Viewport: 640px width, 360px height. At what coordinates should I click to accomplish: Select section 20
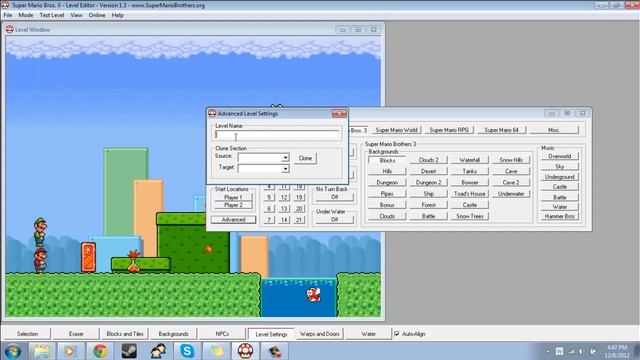[x=299, y=209]
